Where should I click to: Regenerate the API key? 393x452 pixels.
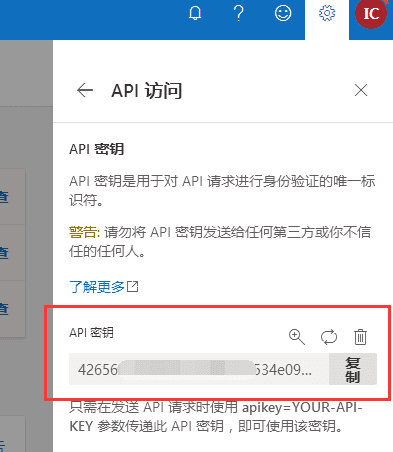(329, 337)
